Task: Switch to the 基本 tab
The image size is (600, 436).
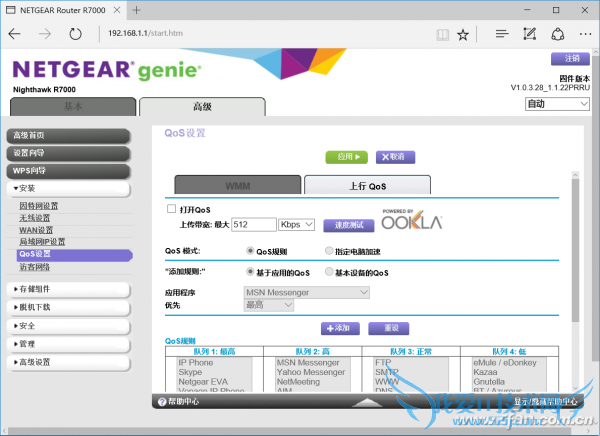Action: 73,107
